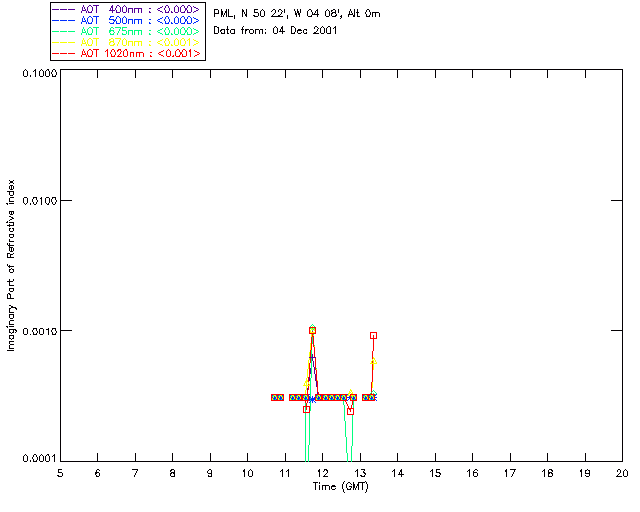Click the x-axis tick label 20
This screenshot has height=512, width=640.
click(622, 473)
